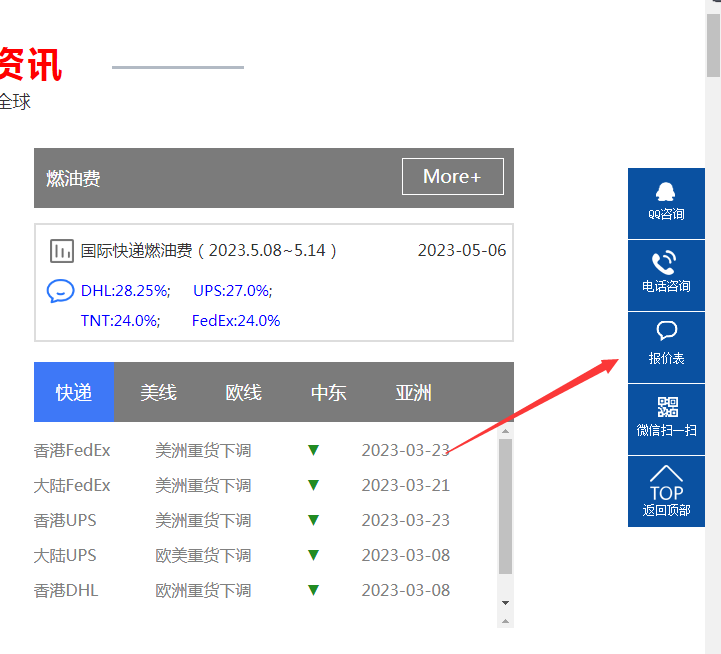This screenshot has width=721, height=654.
Task: Click TOP 返回顶部 arrow icon
Action: point(666,475)
